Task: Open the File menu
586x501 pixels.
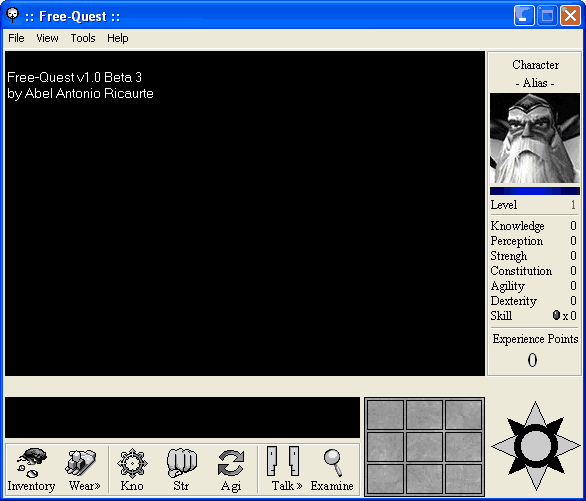Action: click(x=16, y=38)
